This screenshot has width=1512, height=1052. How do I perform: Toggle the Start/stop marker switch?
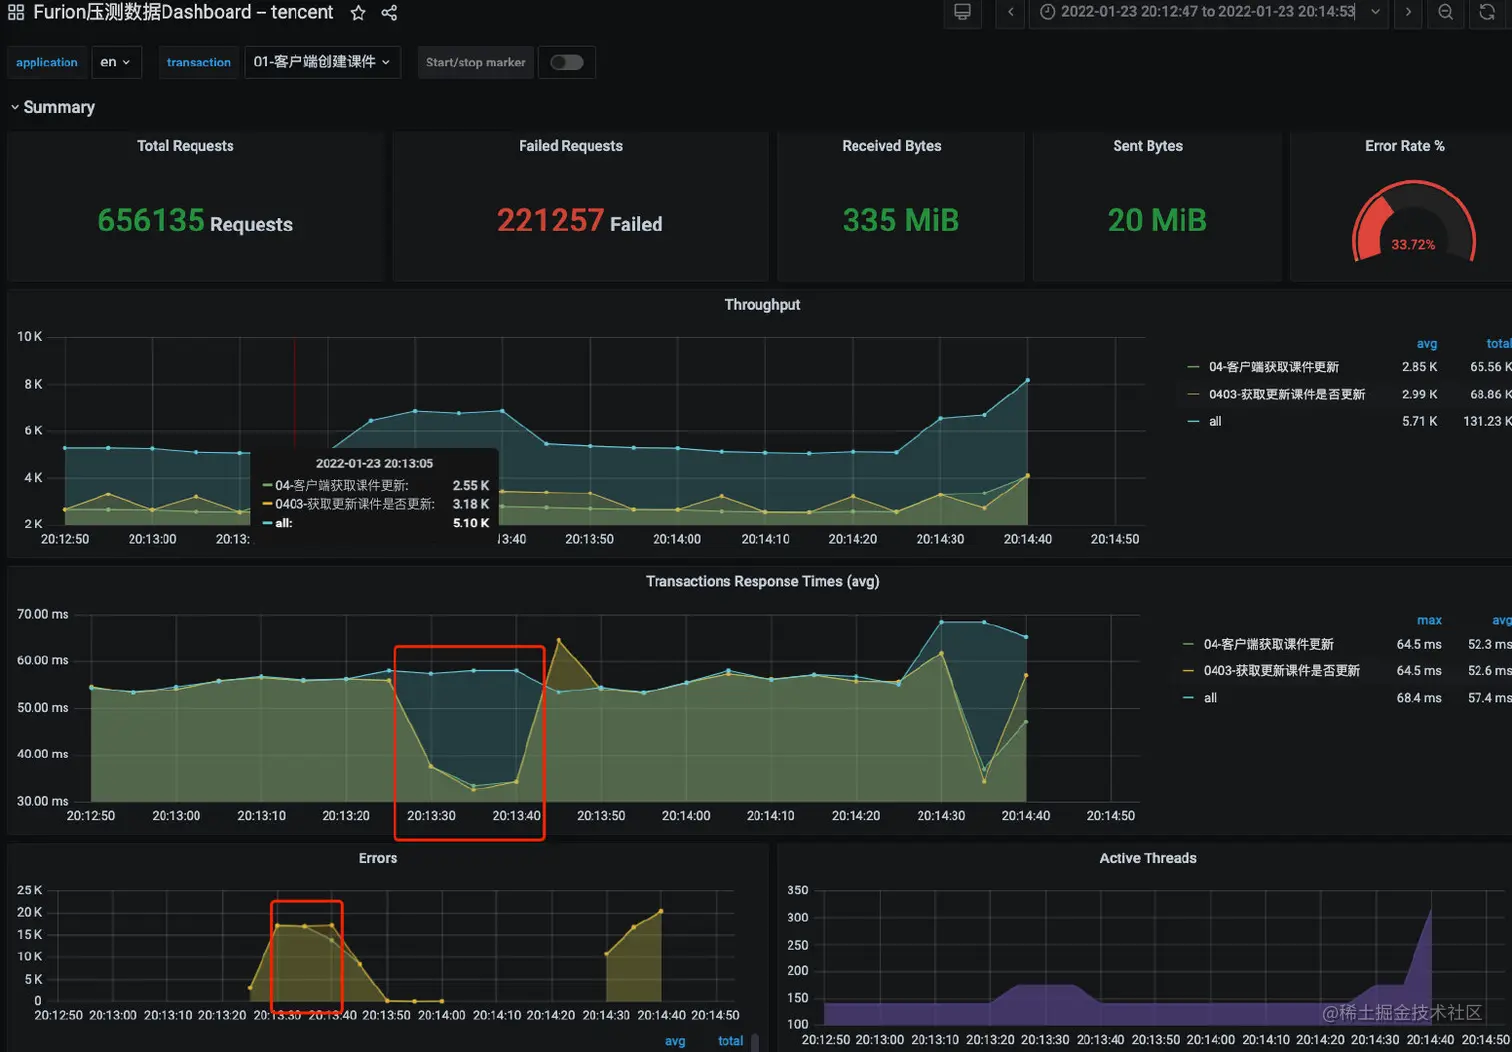pos(566,62)
